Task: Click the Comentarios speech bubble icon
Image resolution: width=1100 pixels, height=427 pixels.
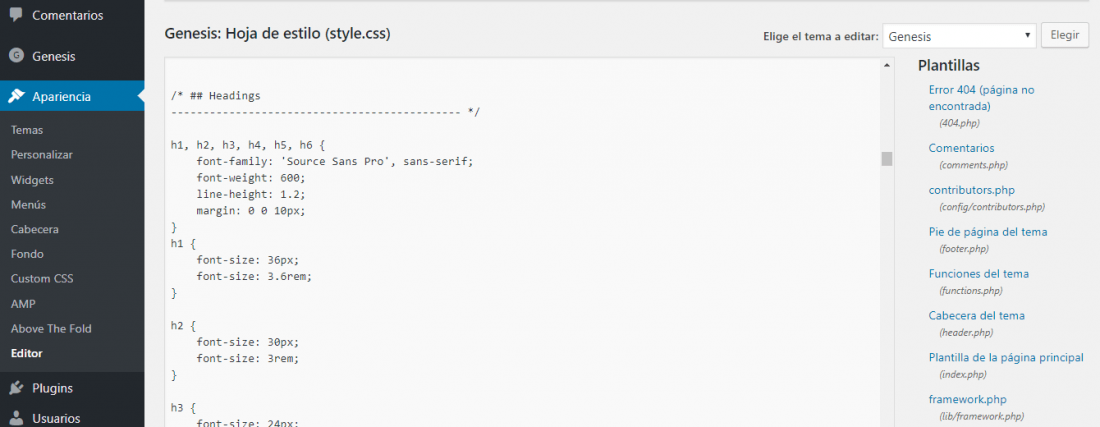Action: pyautogui.click(x=16, y=15)
